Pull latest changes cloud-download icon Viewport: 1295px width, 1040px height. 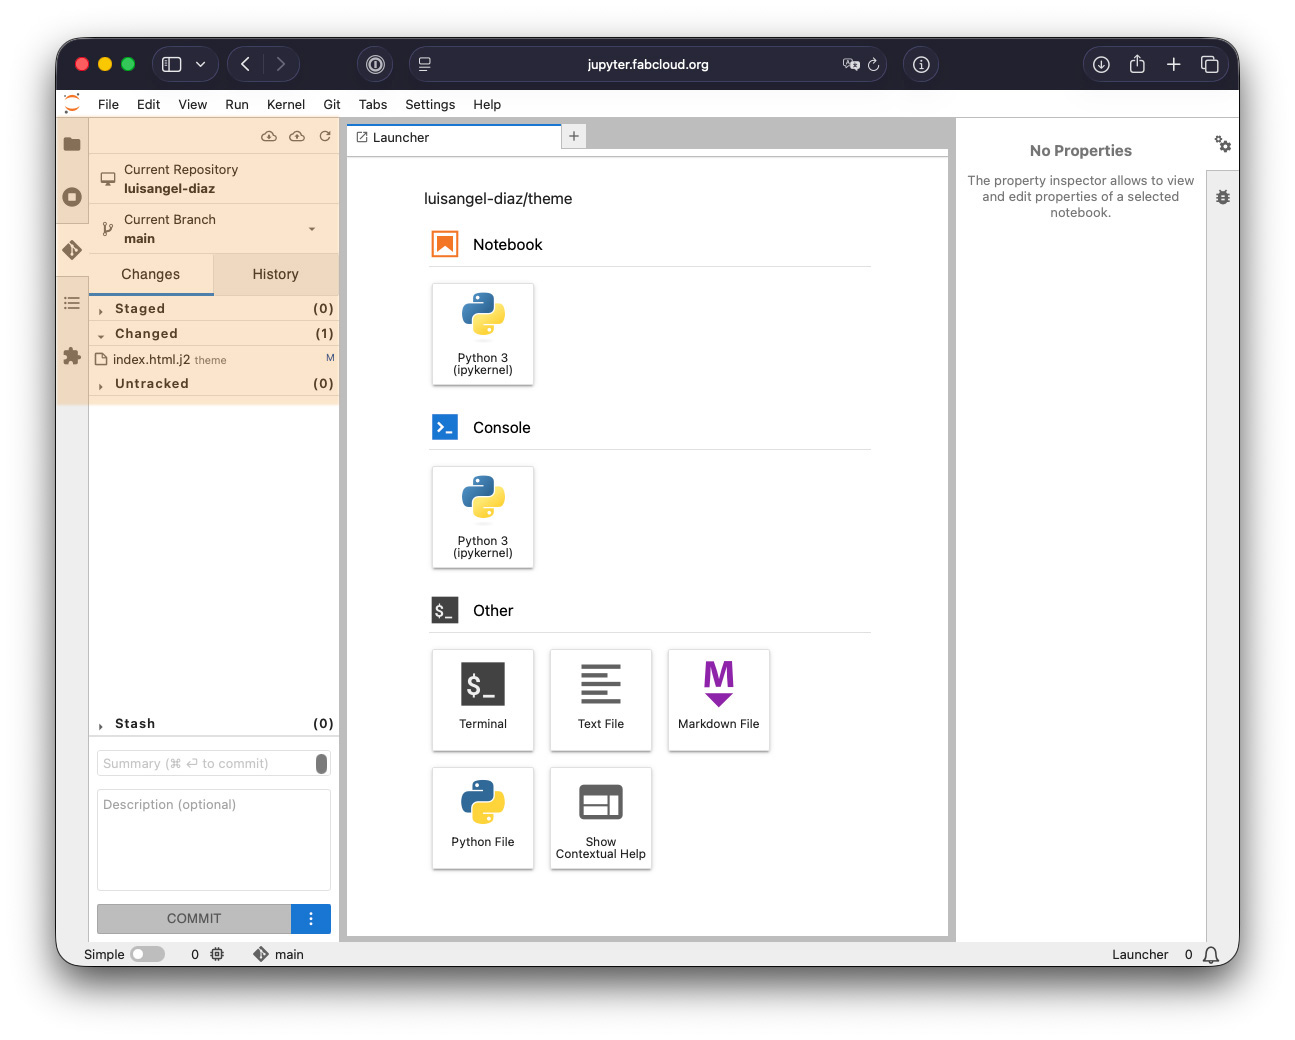(x=269, y=137)
